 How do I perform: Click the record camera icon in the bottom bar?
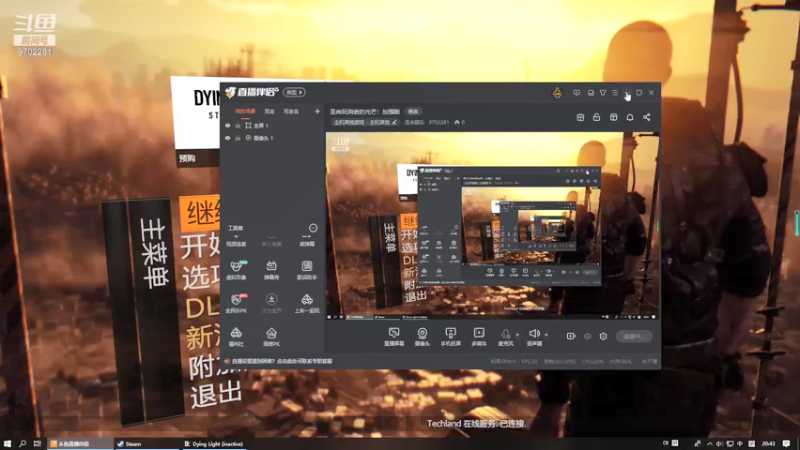click(571, 336)
